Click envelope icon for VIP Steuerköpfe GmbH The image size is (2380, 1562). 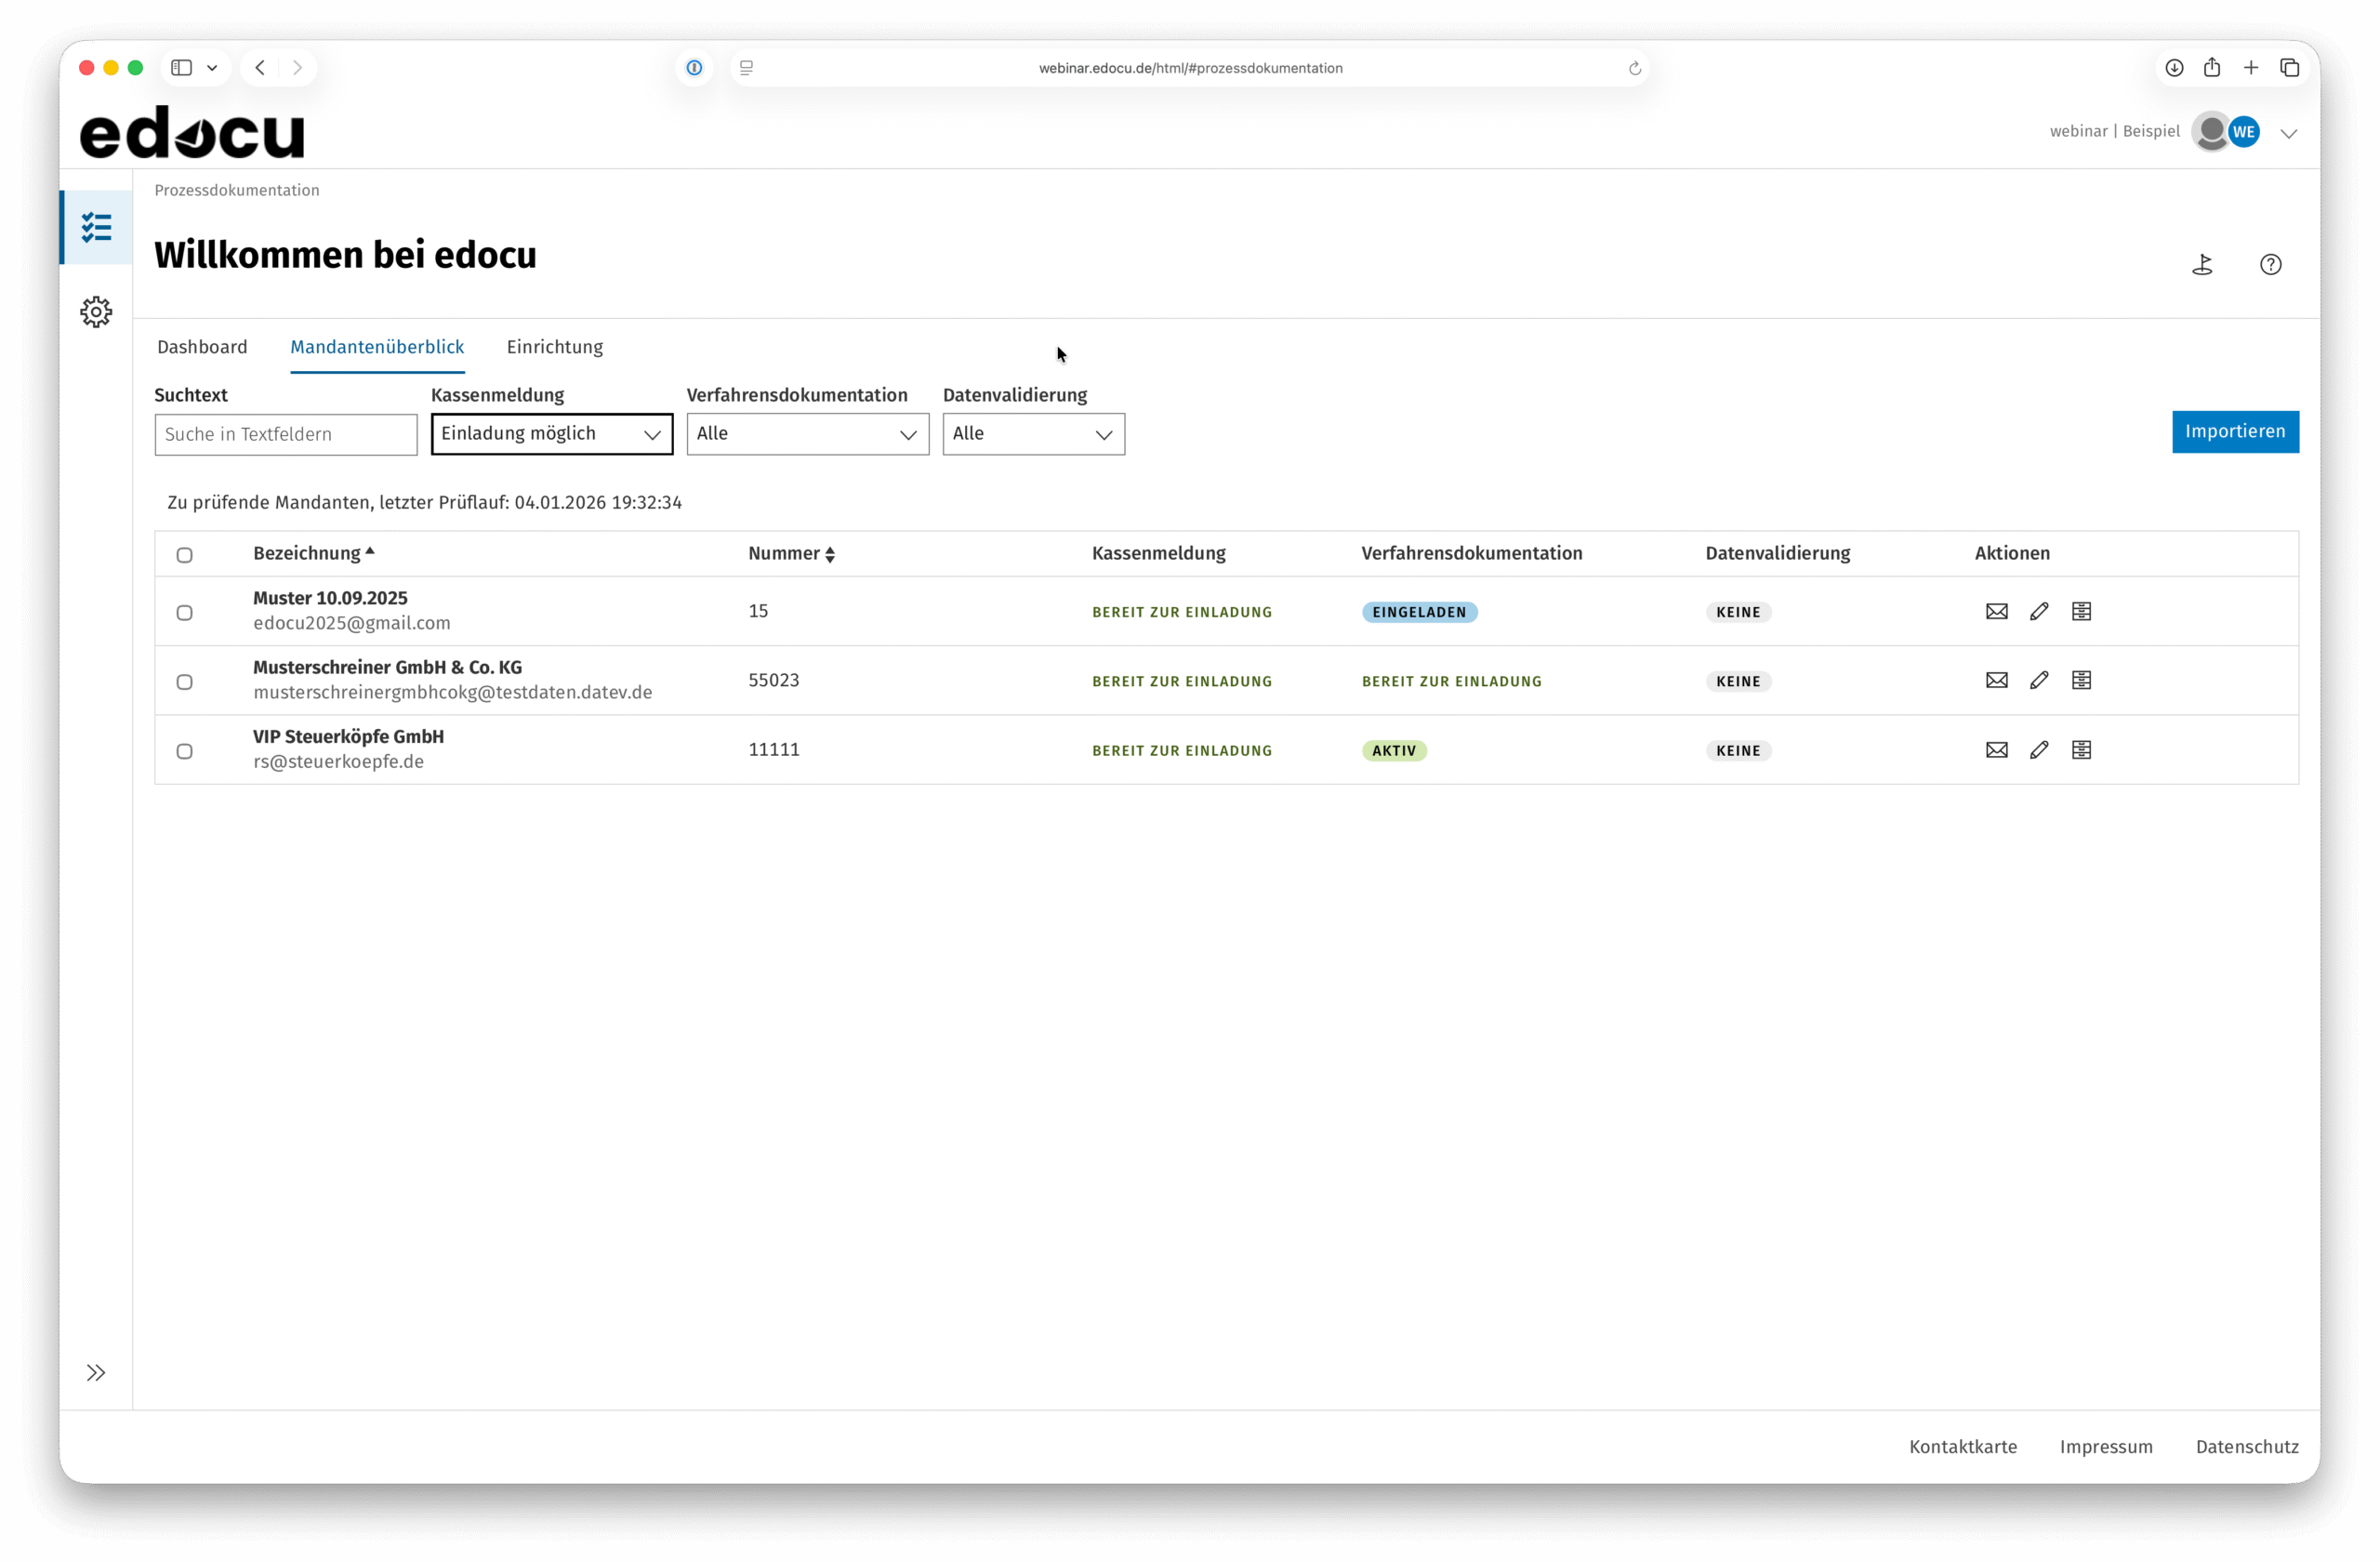click(x=1996, y=750)
